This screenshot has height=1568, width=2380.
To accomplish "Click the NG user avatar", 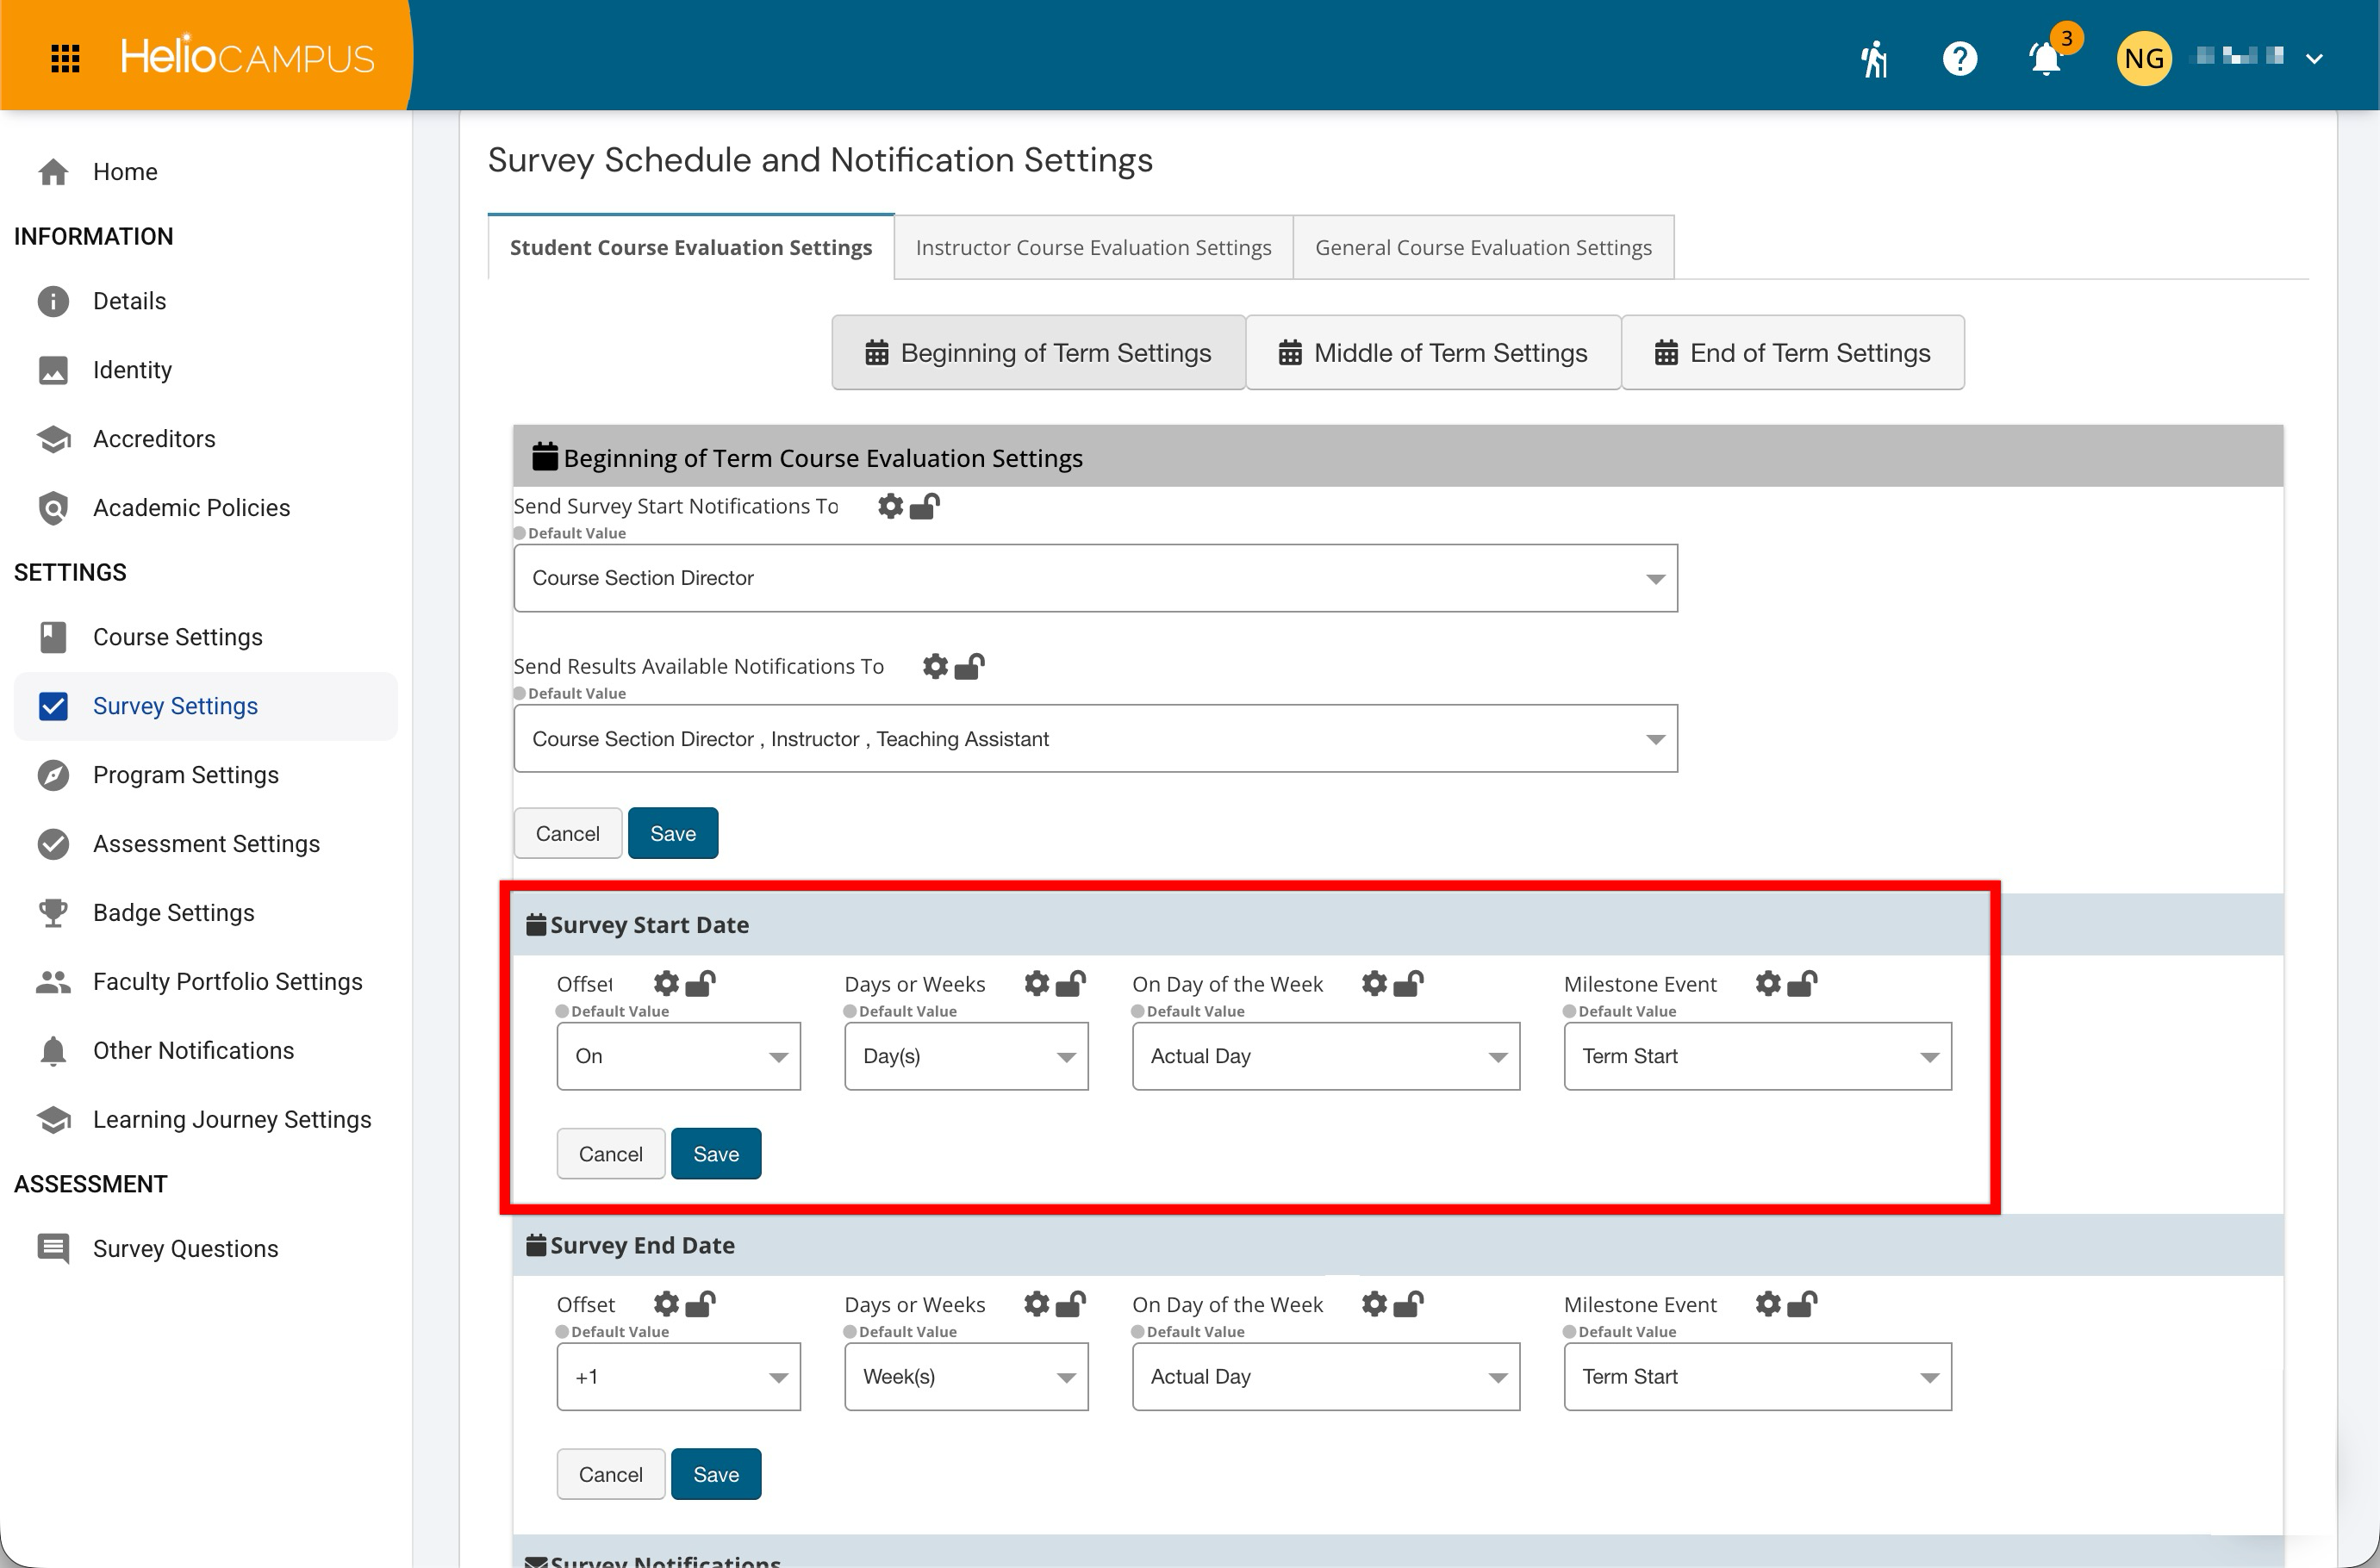I will pyautogui.click(x=2143, y=59).
